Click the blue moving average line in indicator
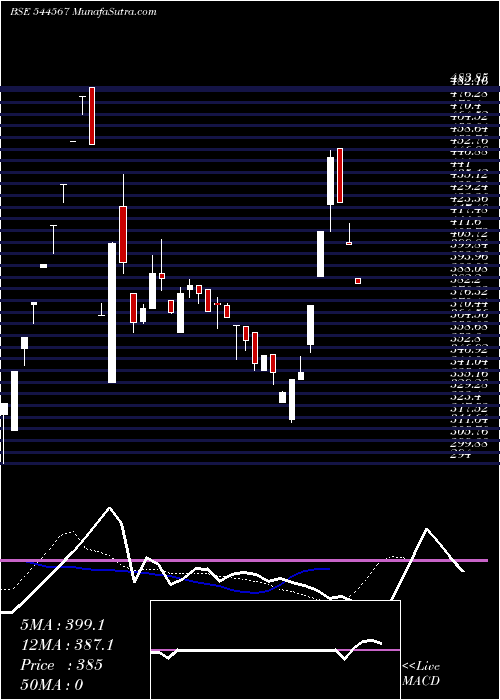The width and height of the screenshot is (500, 700). [179, 579]
